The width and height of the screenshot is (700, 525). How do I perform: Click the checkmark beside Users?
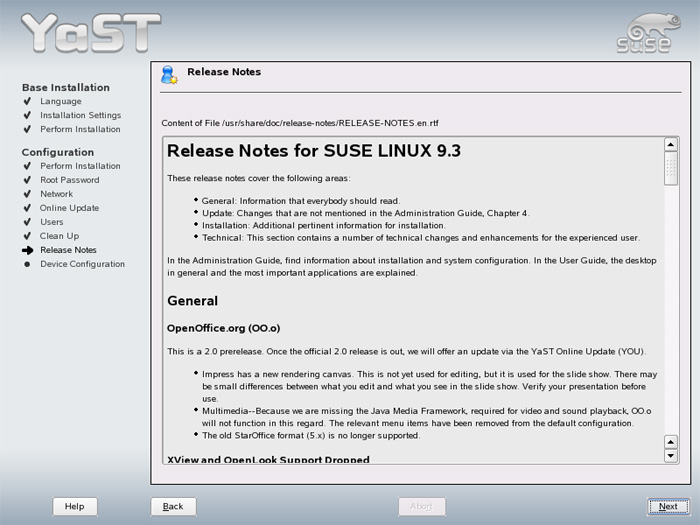point(27,222)
